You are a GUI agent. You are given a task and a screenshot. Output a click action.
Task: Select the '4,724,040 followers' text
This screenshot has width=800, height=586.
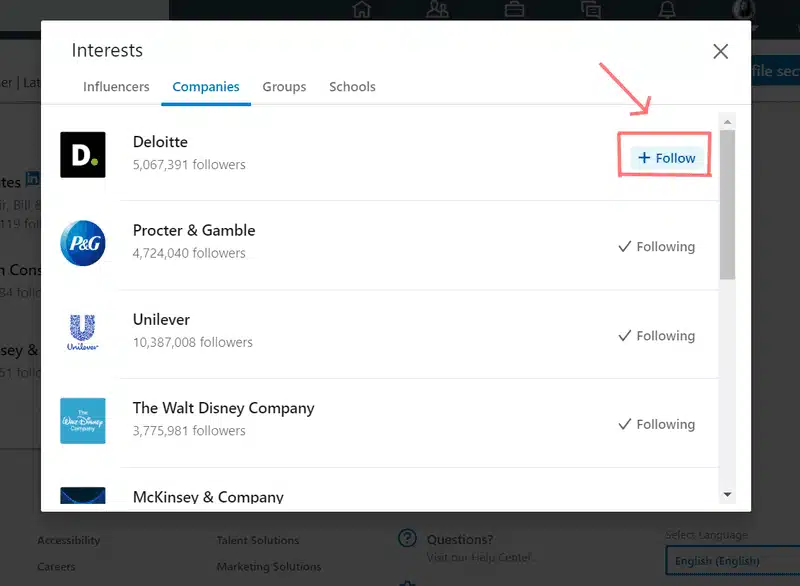(189, 253)
